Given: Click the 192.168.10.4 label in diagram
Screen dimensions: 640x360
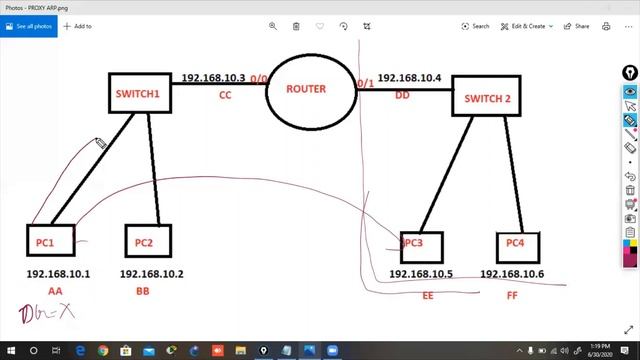Looking at the screenshot, I should click(x=409, y=78).
